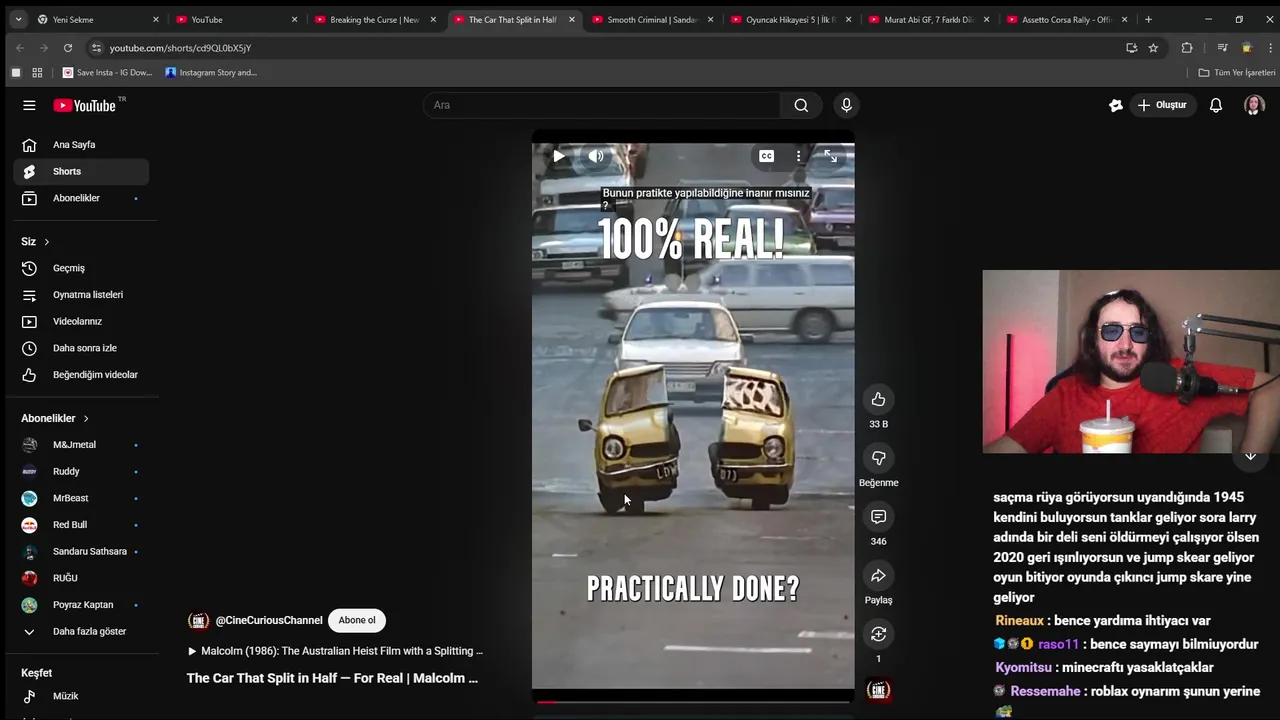Click the address bar URL
This screenshot has width=1280, height=720.
(180, 48)
